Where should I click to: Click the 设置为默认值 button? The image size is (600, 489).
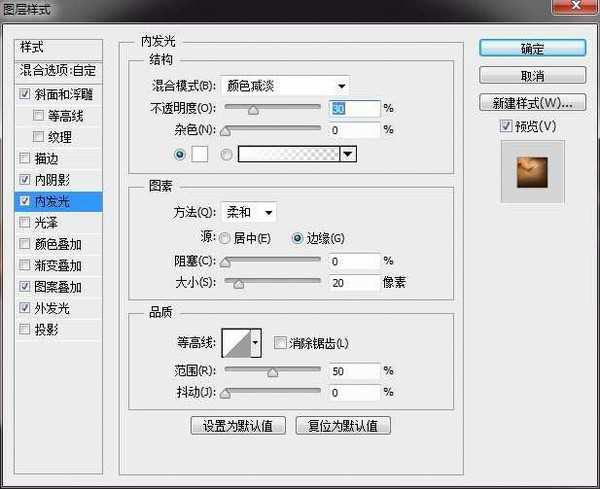click(240, 425)
